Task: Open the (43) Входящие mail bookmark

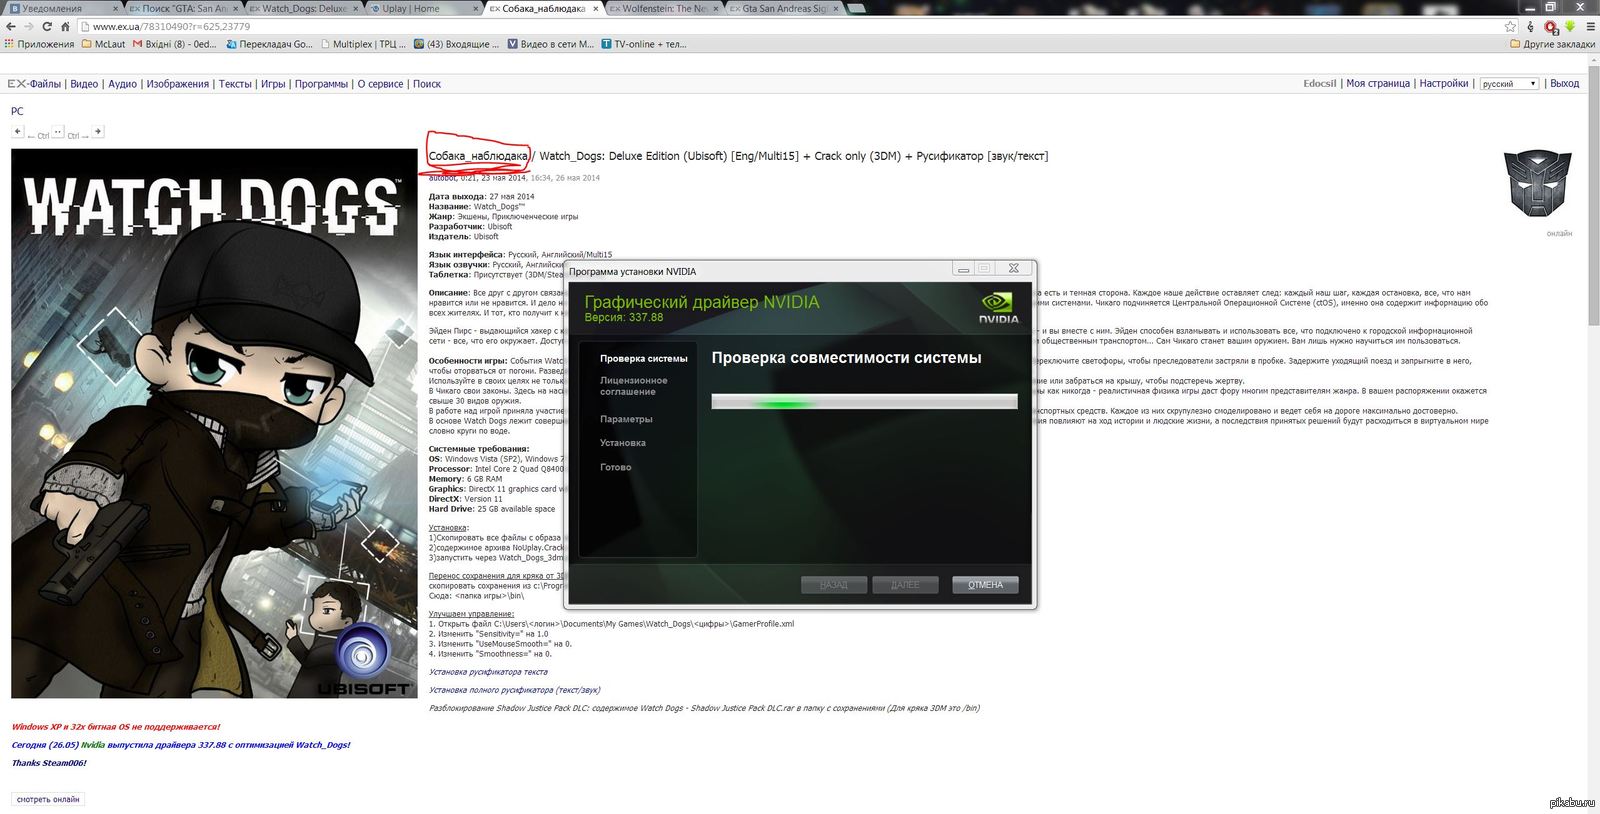Action: [x=456, y=44]
